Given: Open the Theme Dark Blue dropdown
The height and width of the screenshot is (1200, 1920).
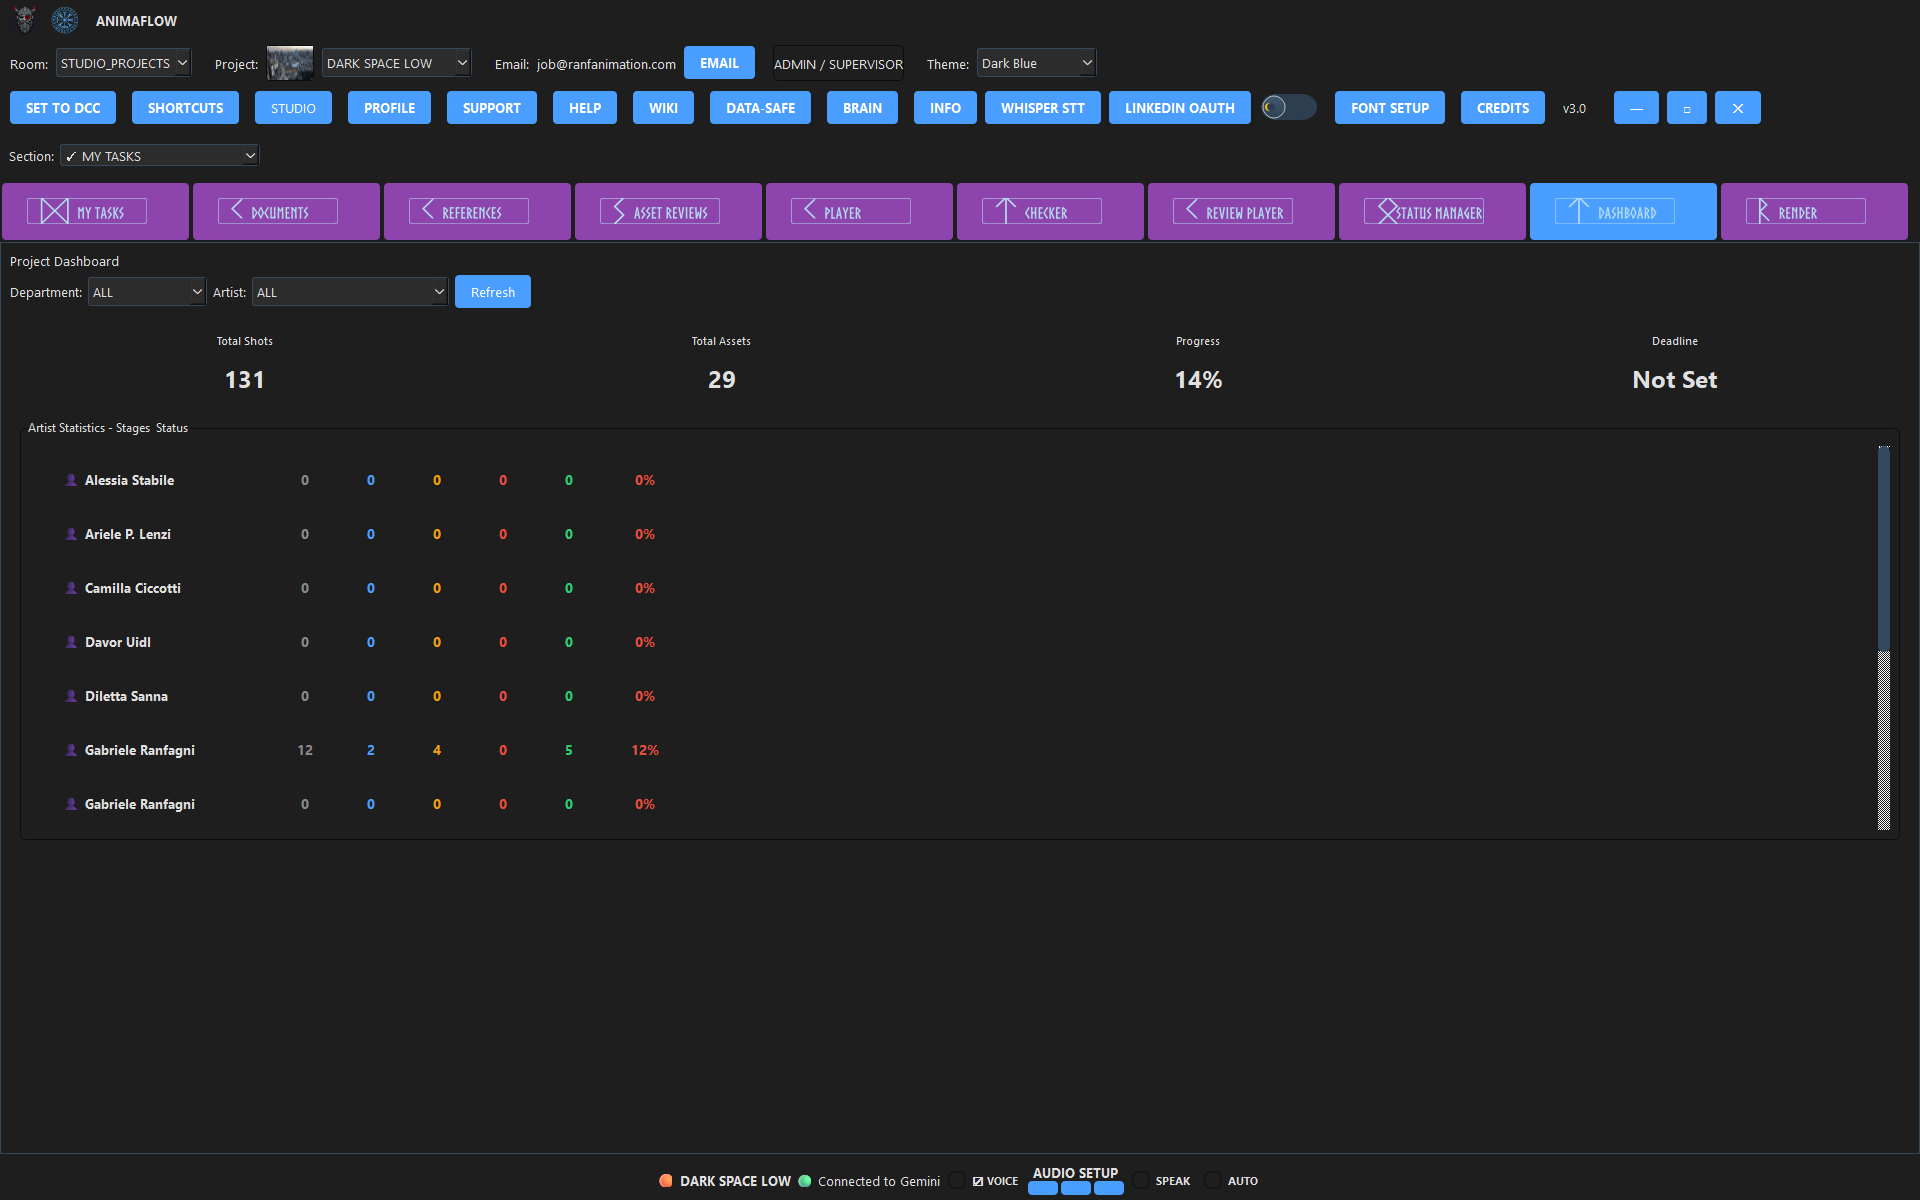Looking at the screenshot, I should pos(1036,63).
